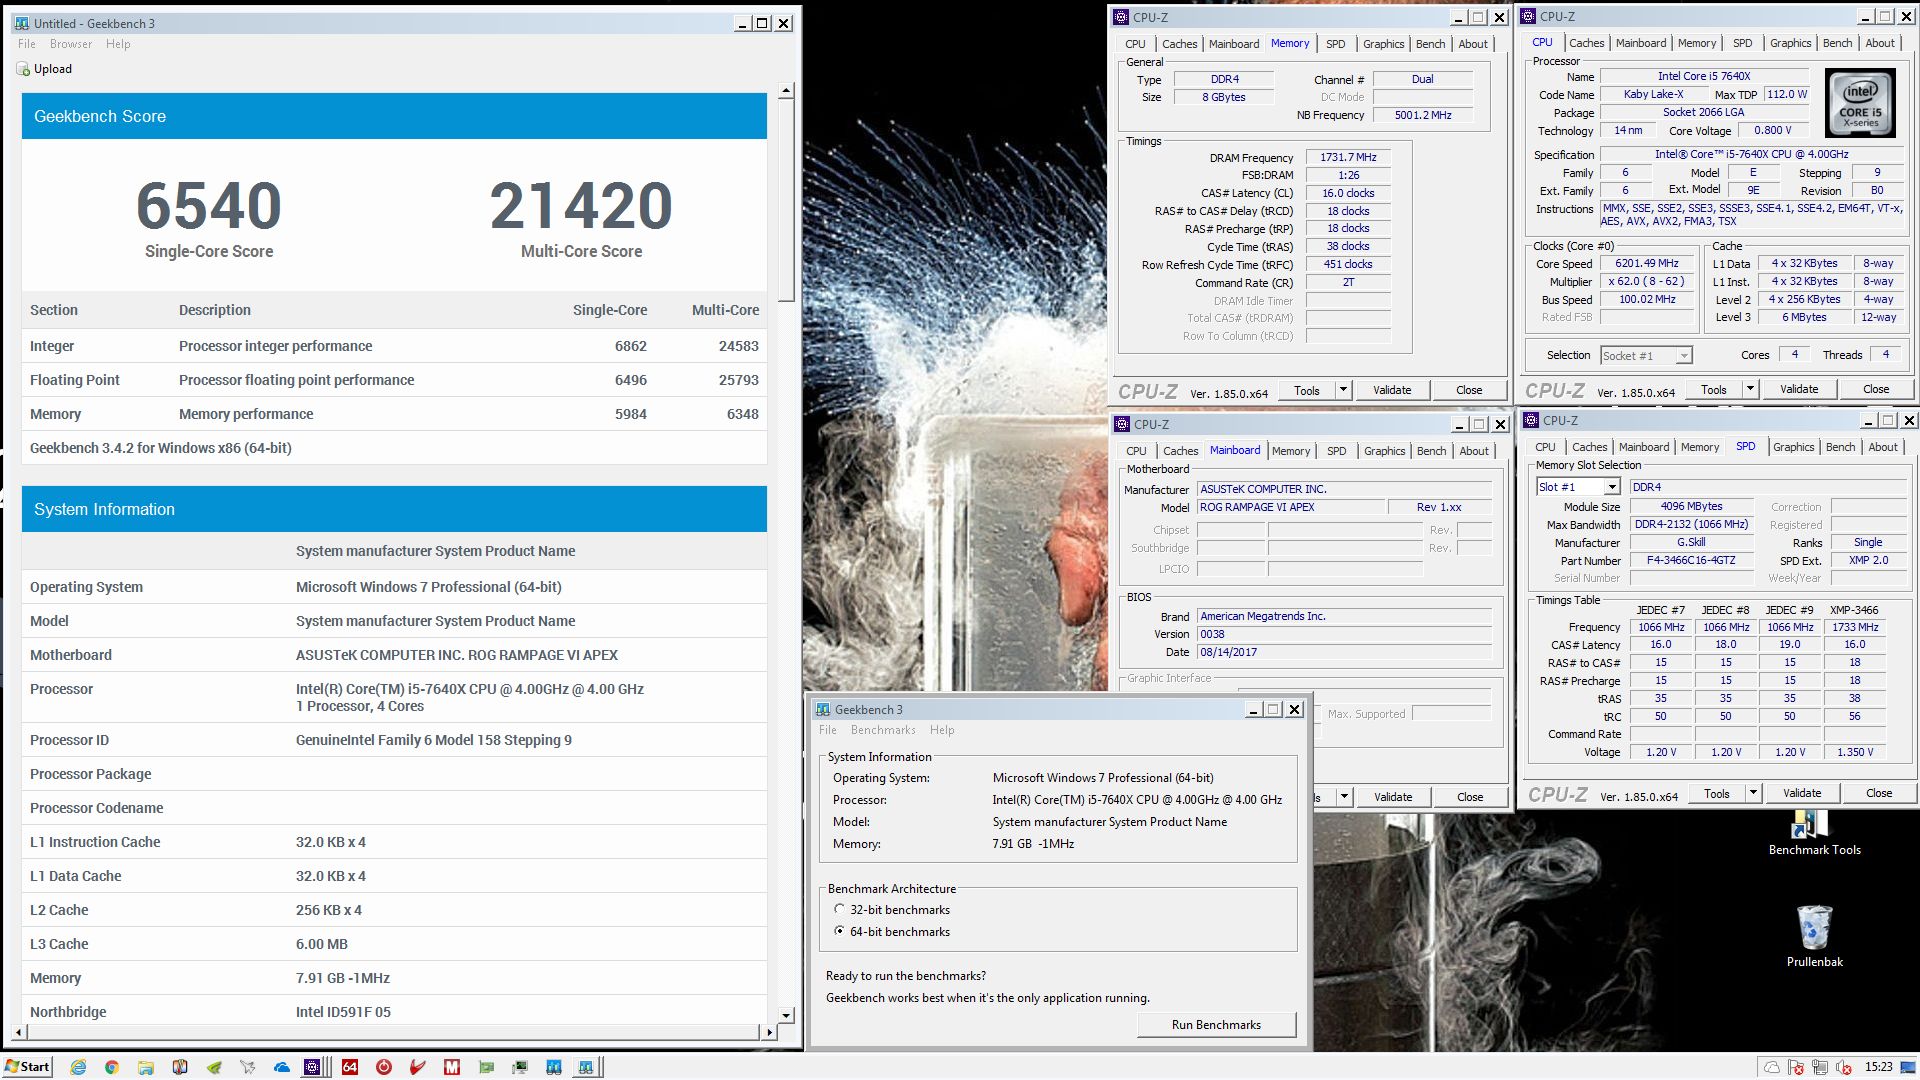The height and width of the screenshot is (1080, 1920).
Task: Click Tools button in CPU-Z CPU window
Action: pos(1714,389)
